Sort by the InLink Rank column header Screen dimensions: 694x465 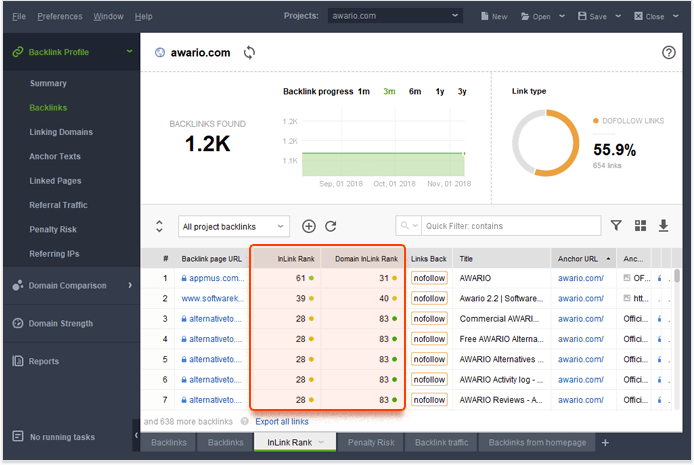[x=286, y=259]
